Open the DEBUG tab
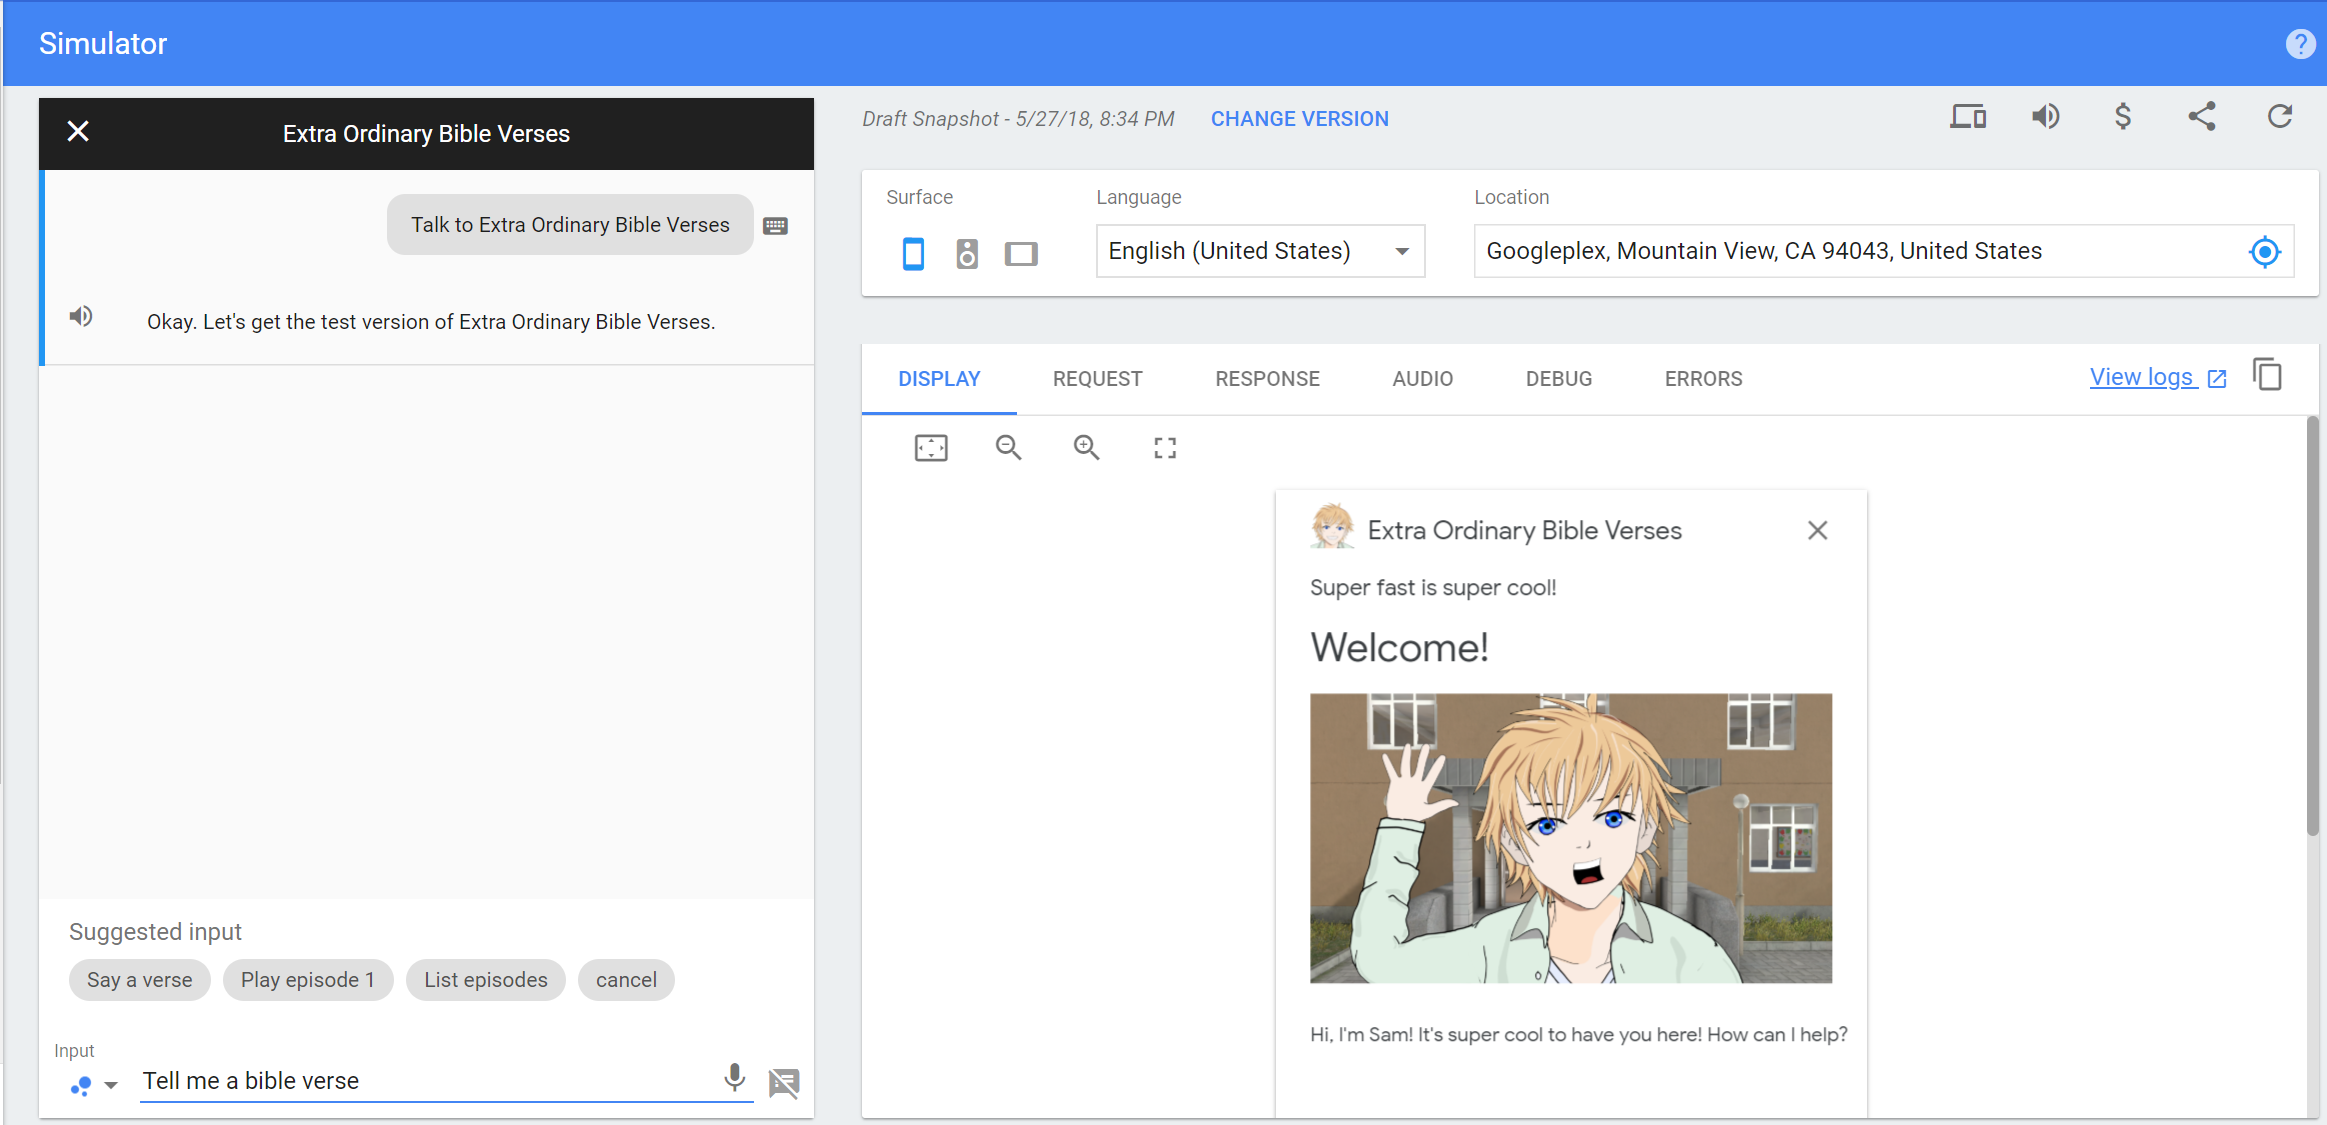This screenshot has height=1125, width=2327. (x=1558, y=379)
